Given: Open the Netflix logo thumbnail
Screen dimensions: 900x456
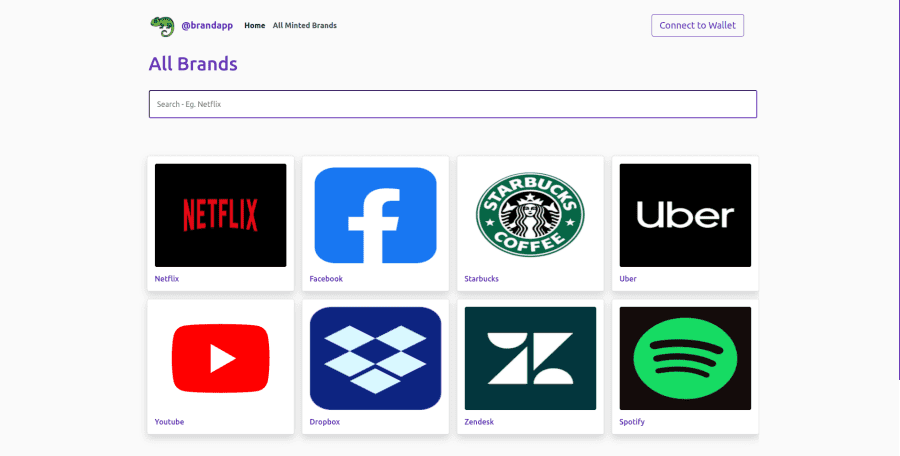Looking at the screenshot, I should pyautogui.click(x=220, y=215).
